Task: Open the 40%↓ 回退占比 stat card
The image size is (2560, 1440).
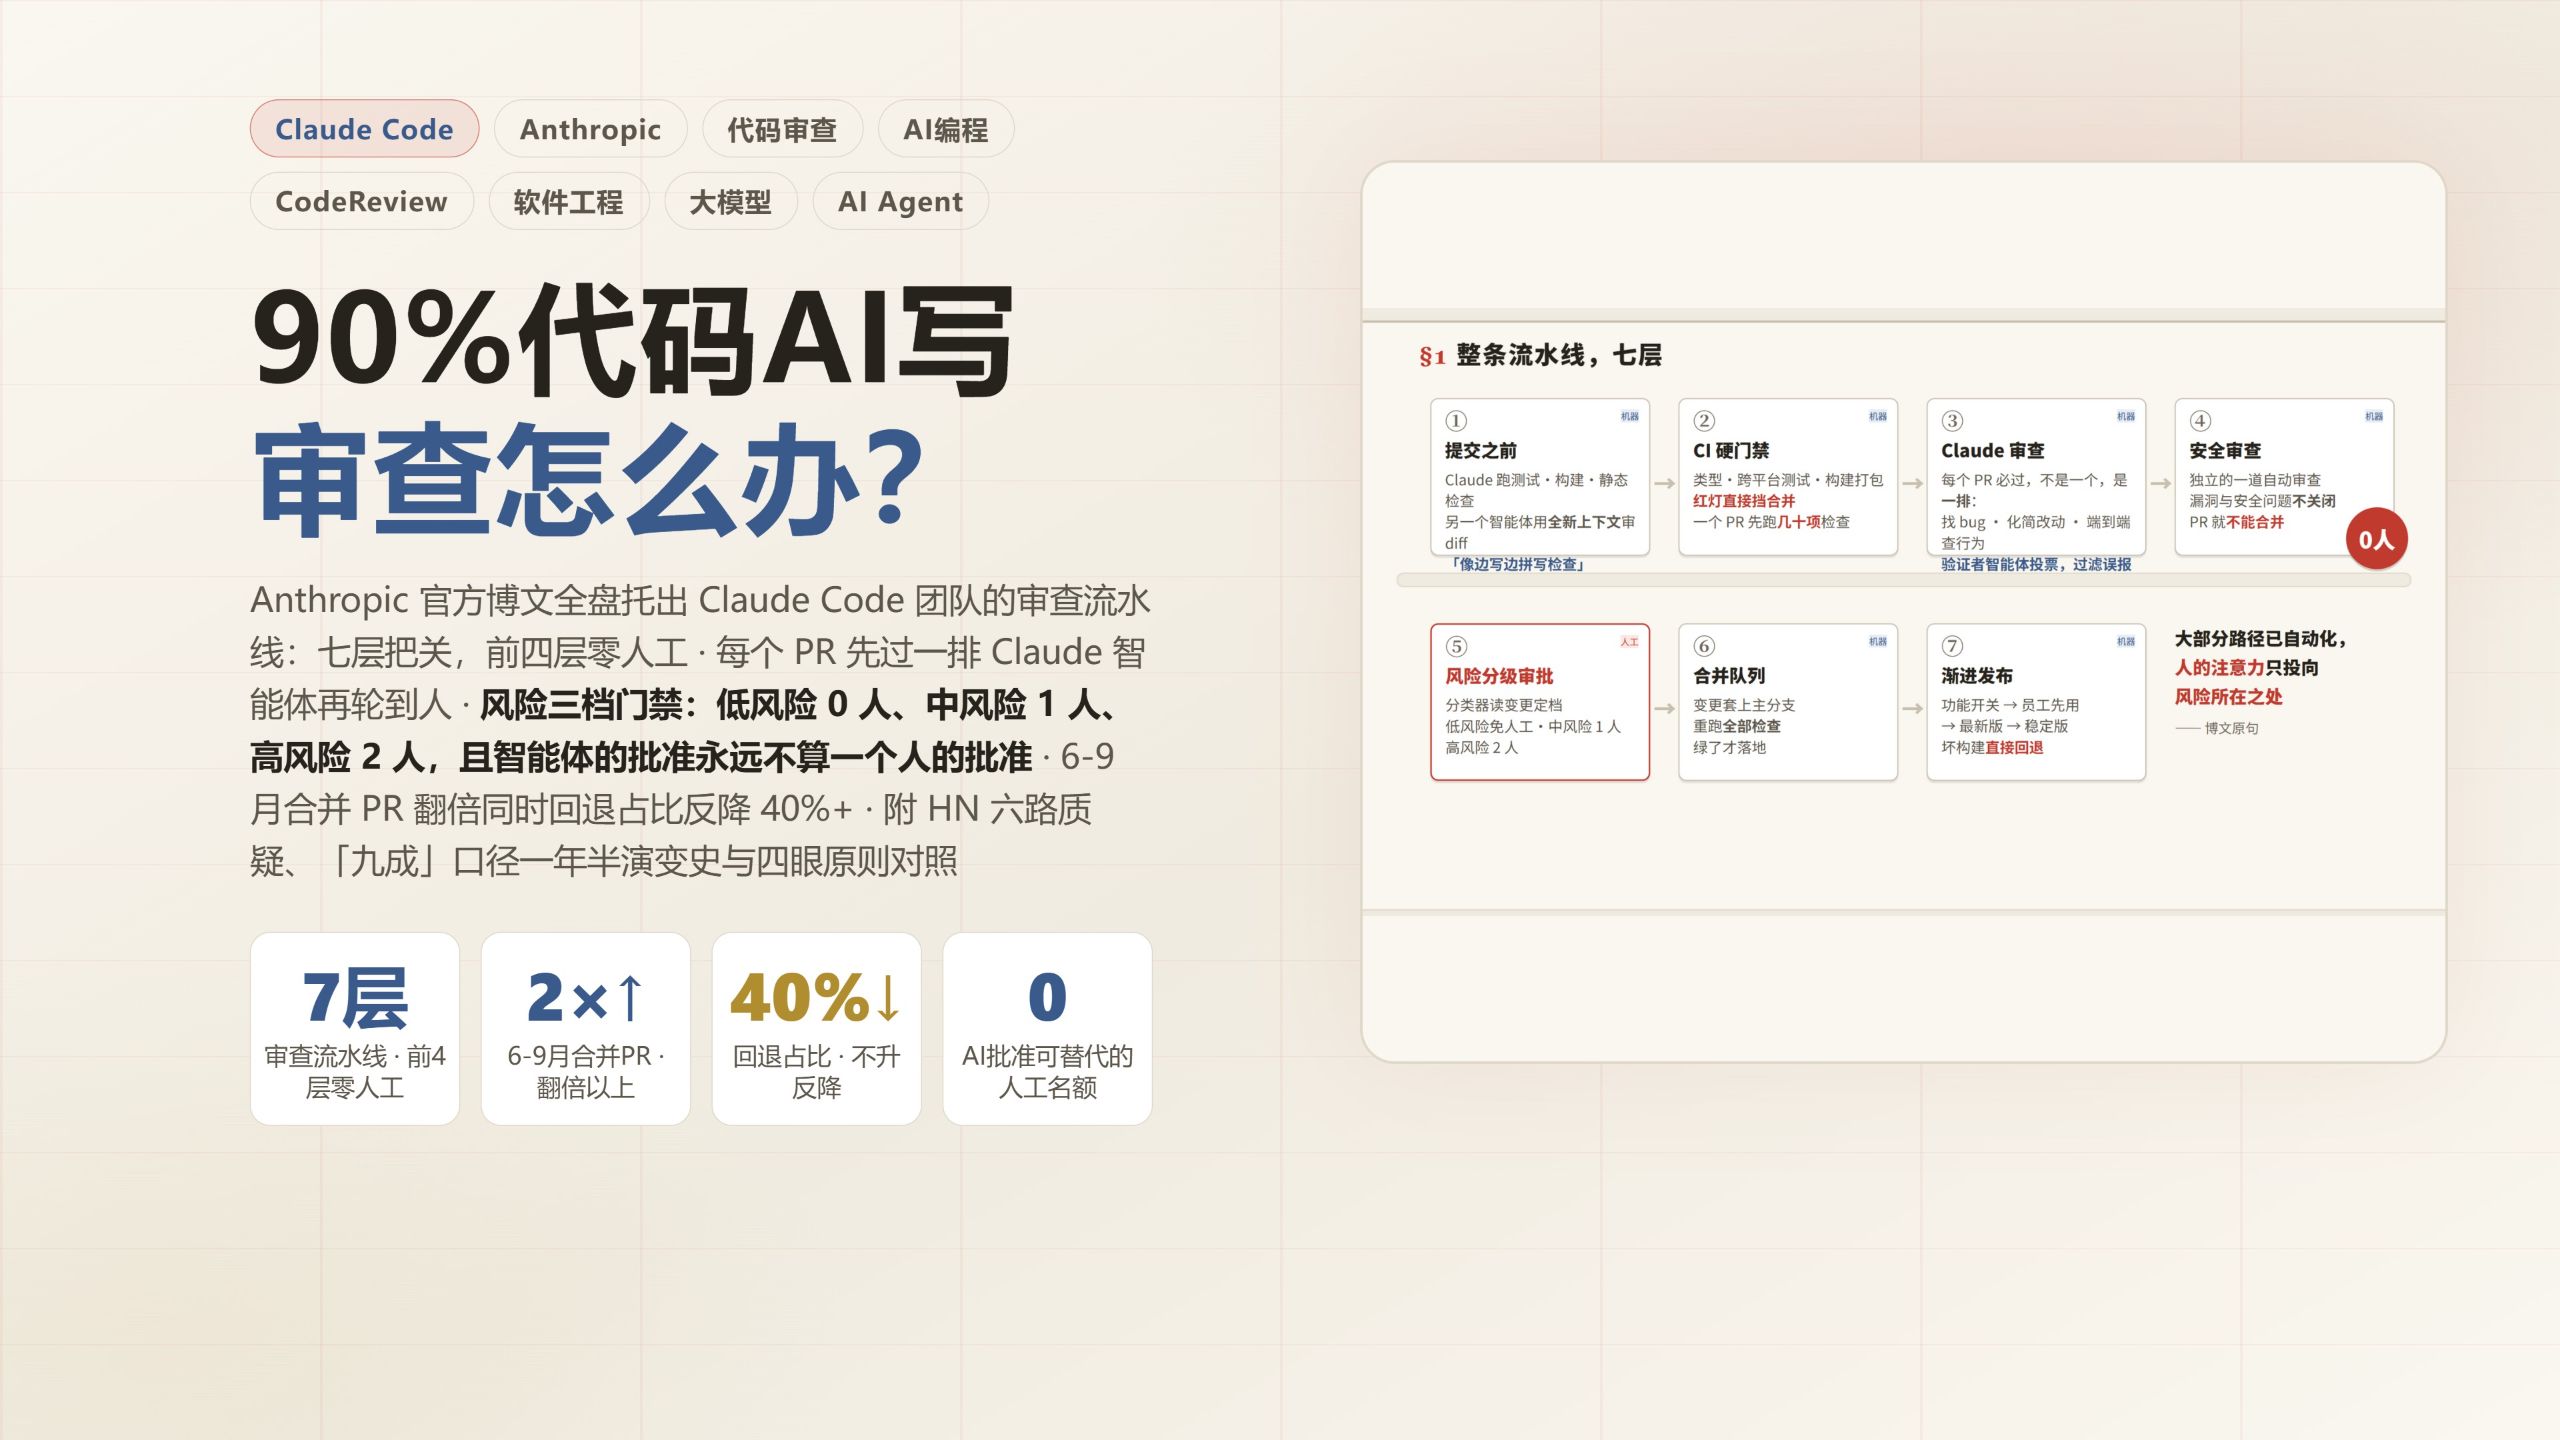Action: 817,1029
